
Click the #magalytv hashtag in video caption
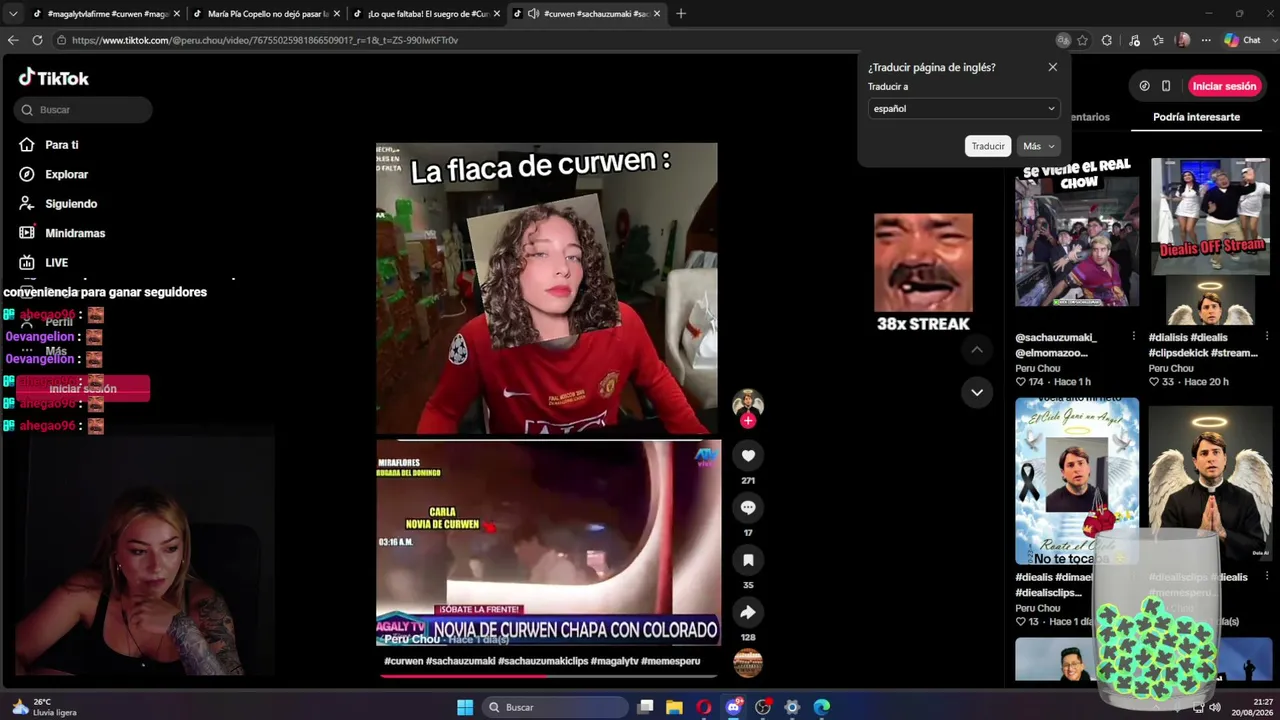614,661
